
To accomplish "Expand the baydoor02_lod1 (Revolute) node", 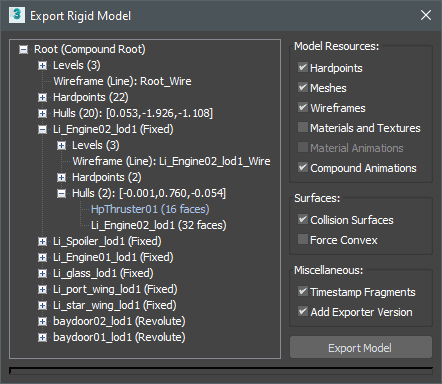I will [x=42, y=322].
